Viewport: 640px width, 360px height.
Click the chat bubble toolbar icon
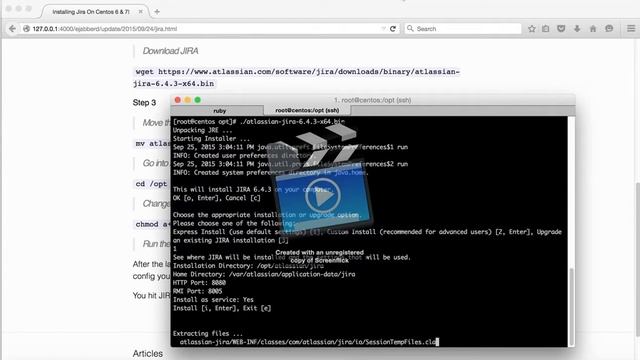pos(609,29)
